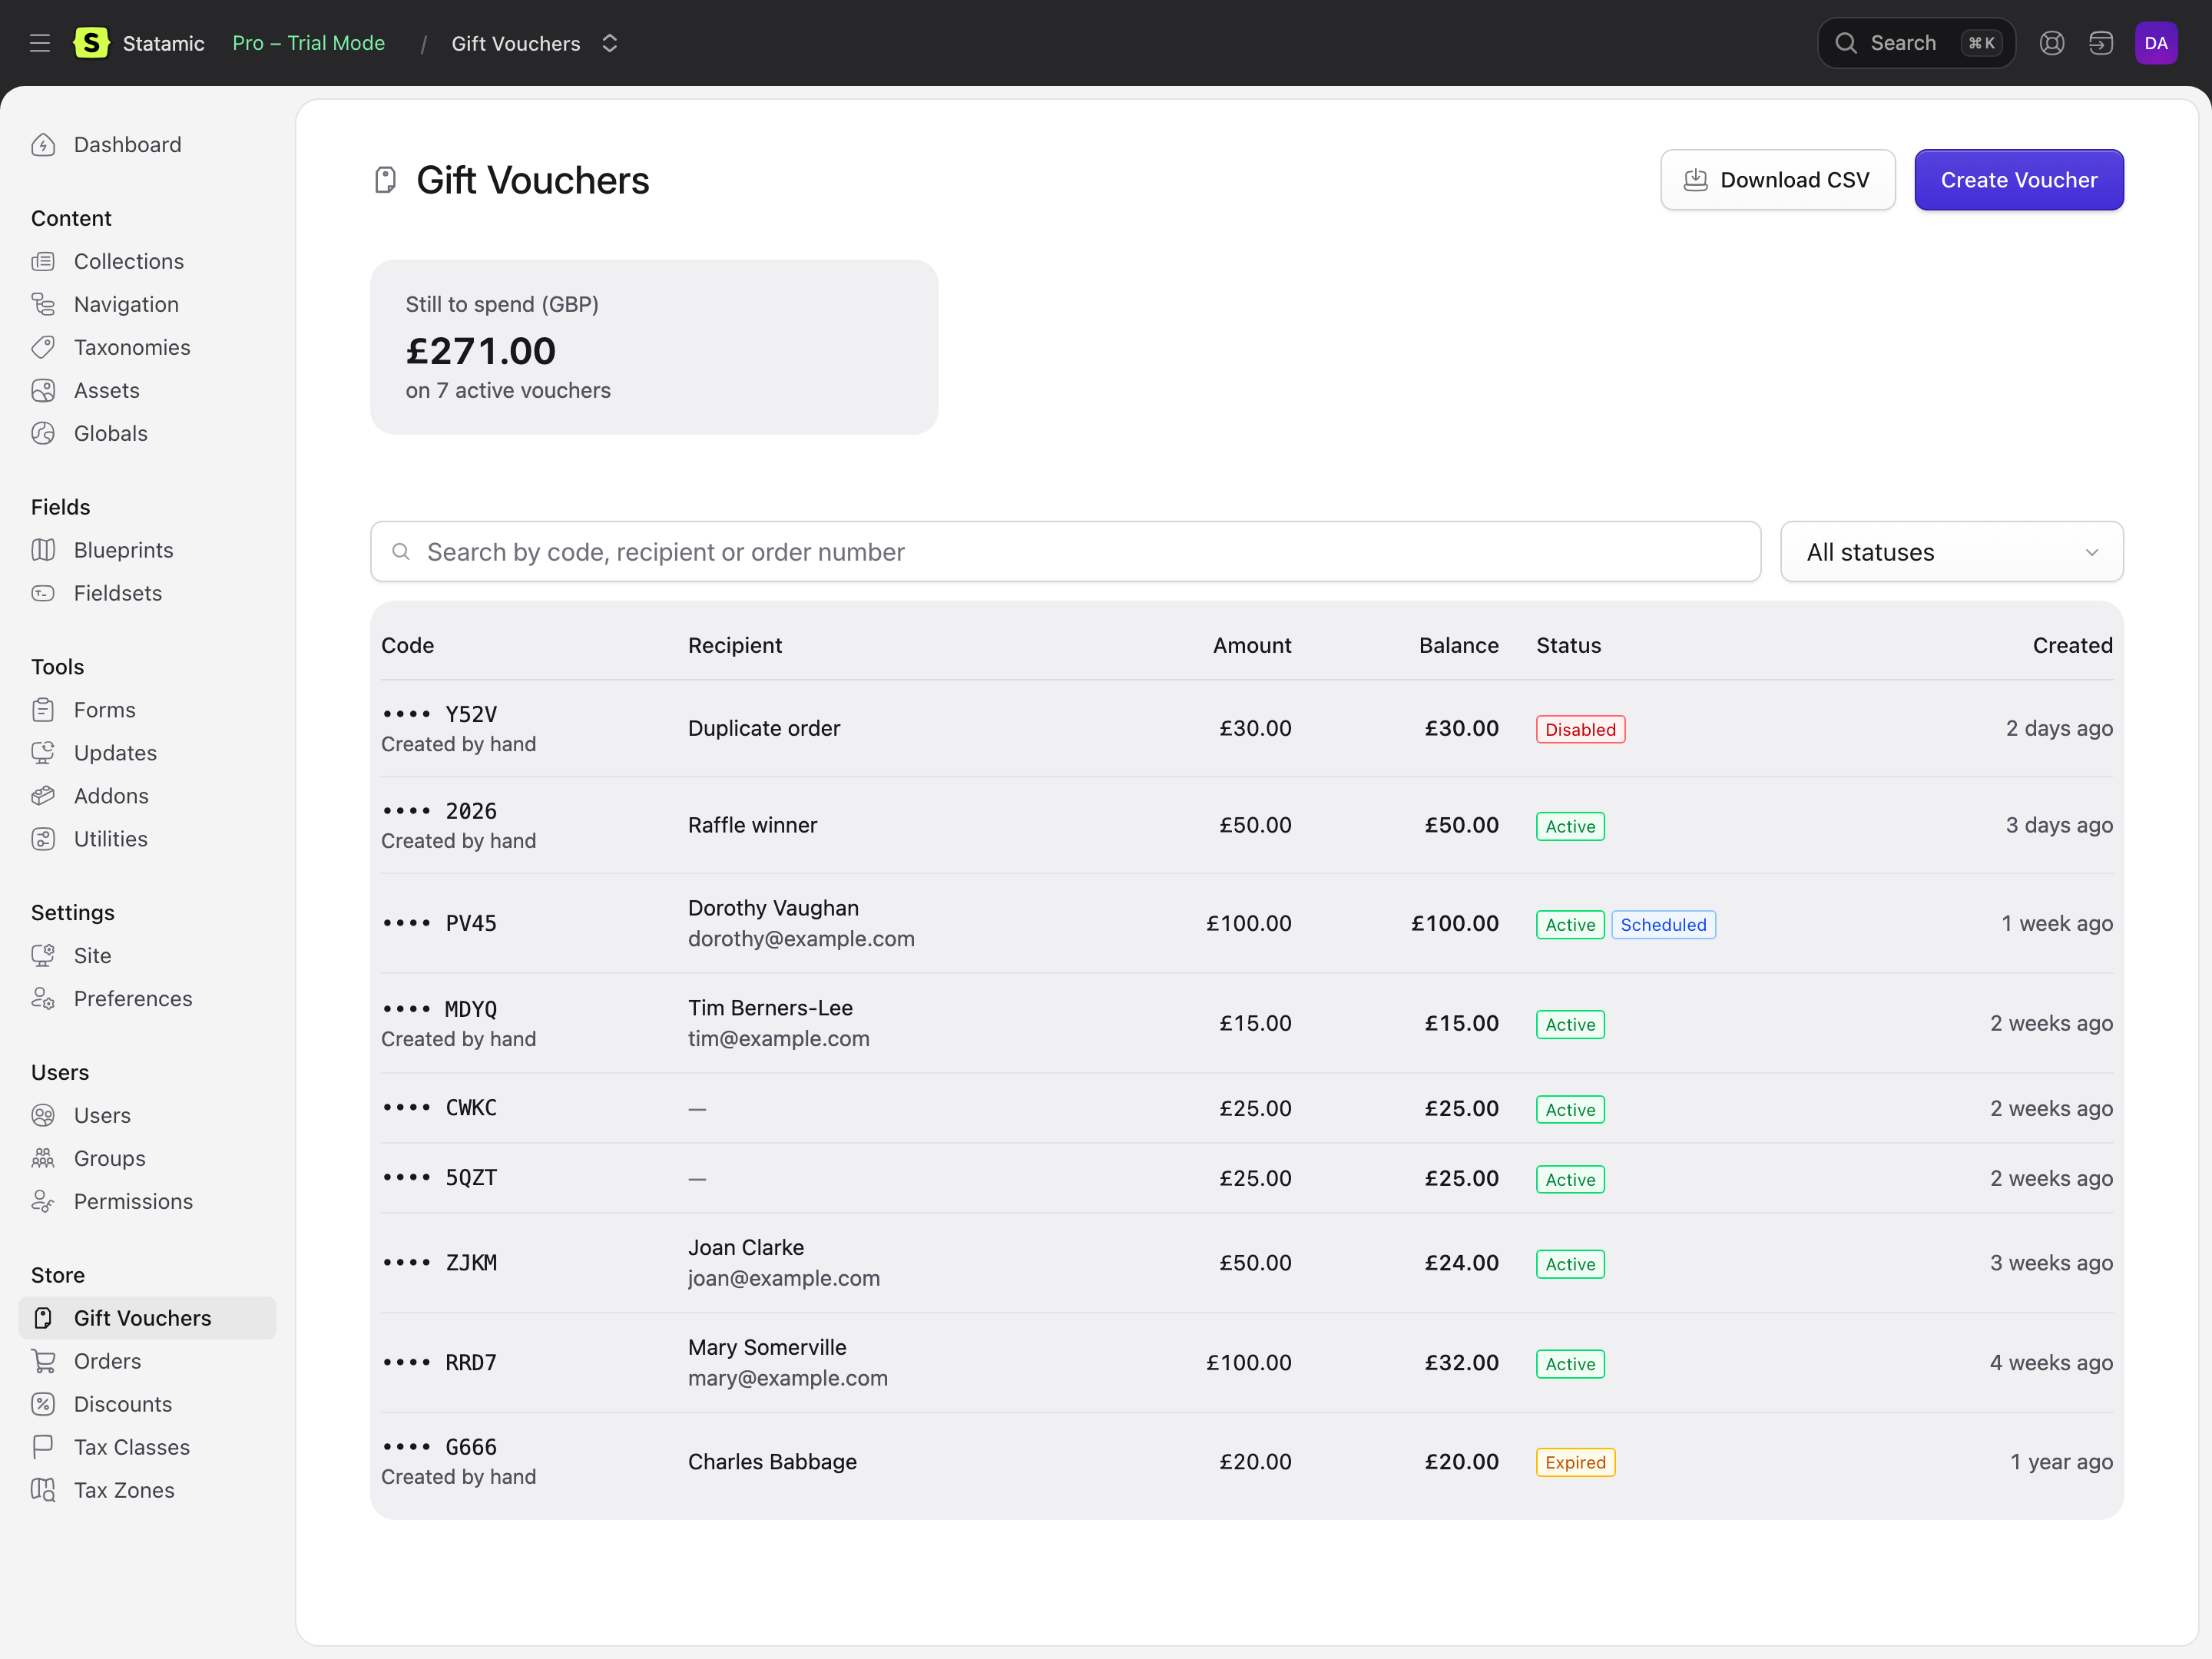Click the Scheduled badge on PV45 row

(x=1663, y=925)
